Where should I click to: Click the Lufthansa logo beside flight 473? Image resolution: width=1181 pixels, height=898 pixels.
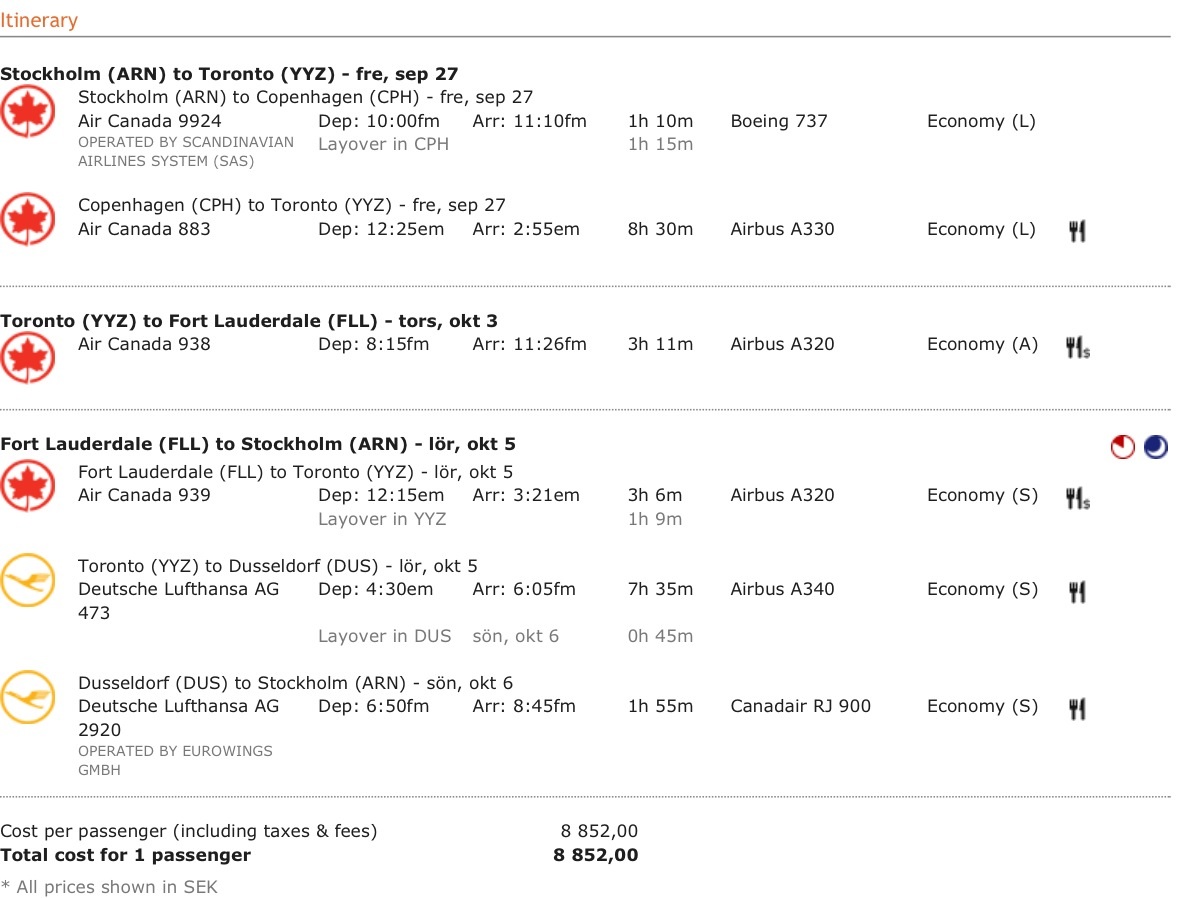tap(28, 580)
